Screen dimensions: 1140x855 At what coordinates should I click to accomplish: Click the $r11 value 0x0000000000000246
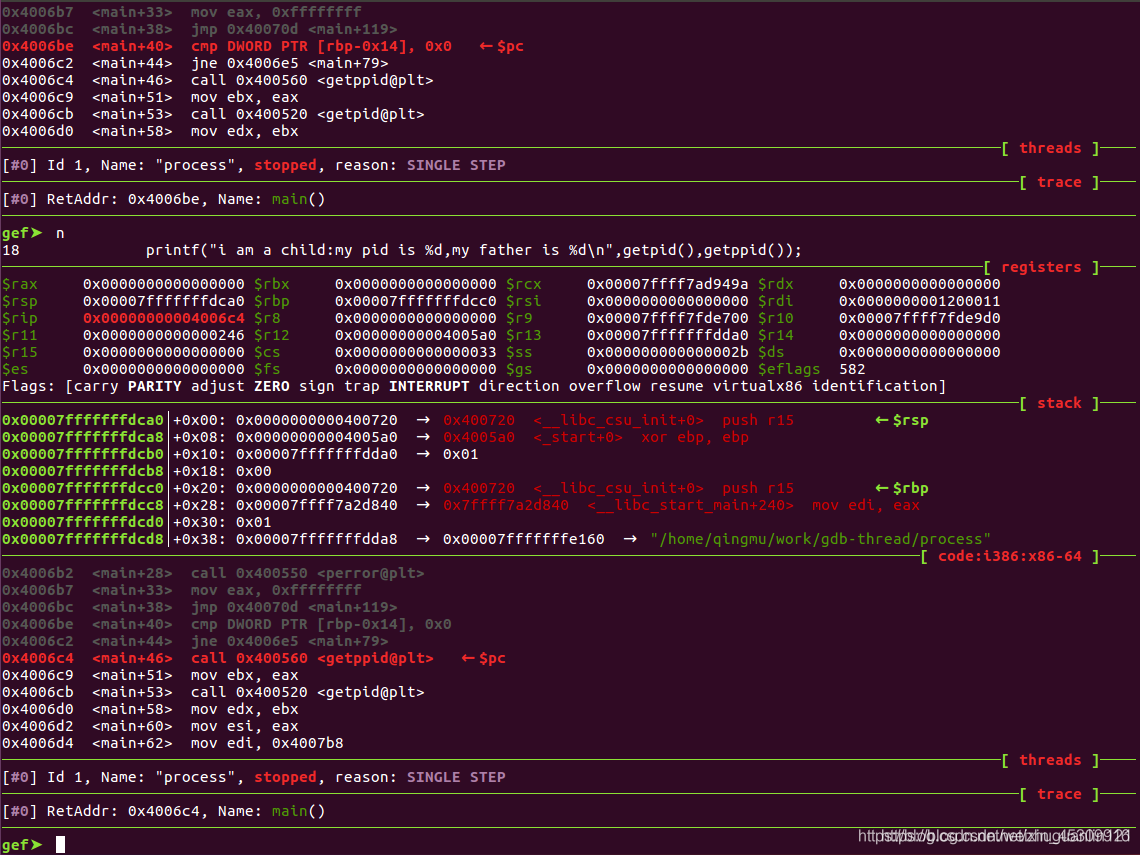pos(164,335)
